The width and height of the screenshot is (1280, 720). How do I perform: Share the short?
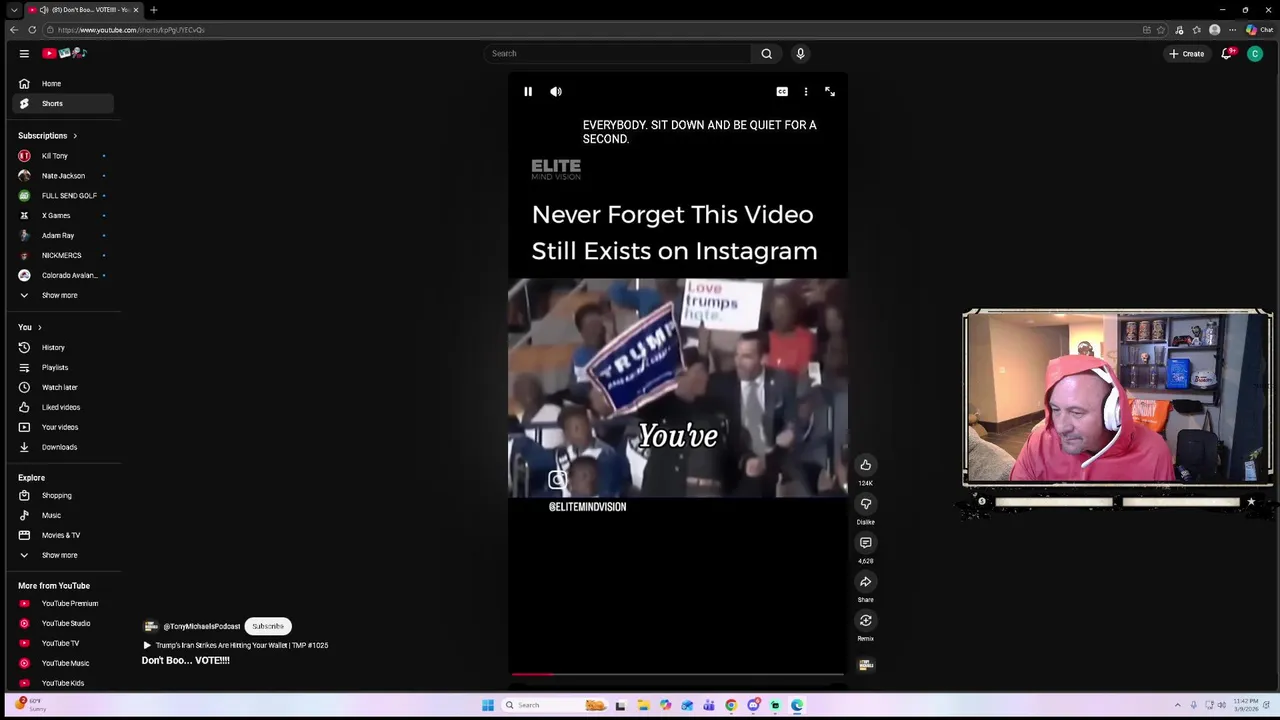pos(866,582)
